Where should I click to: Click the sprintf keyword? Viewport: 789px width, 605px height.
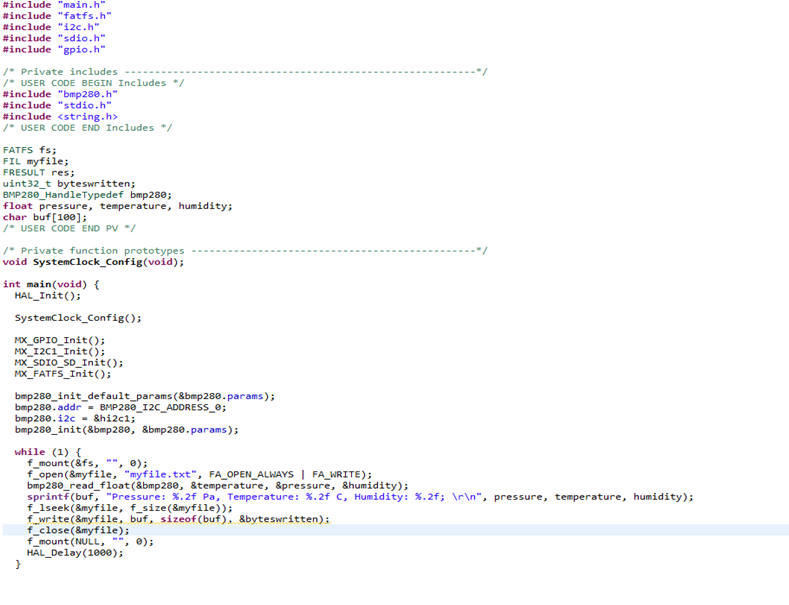[x=48, y=497]
